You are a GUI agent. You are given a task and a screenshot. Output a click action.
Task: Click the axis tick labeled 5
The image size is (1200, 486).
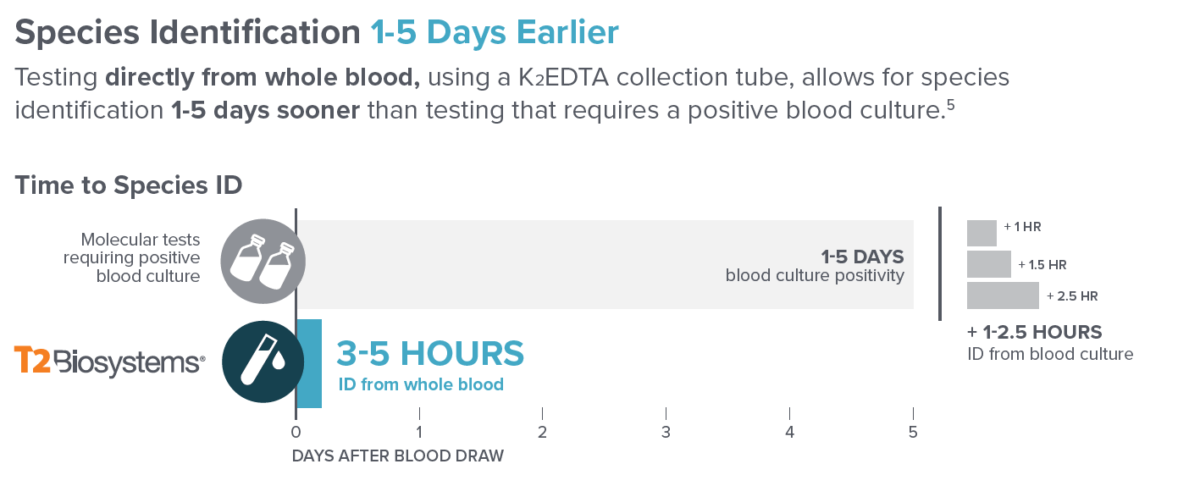(x=913, y=431)
